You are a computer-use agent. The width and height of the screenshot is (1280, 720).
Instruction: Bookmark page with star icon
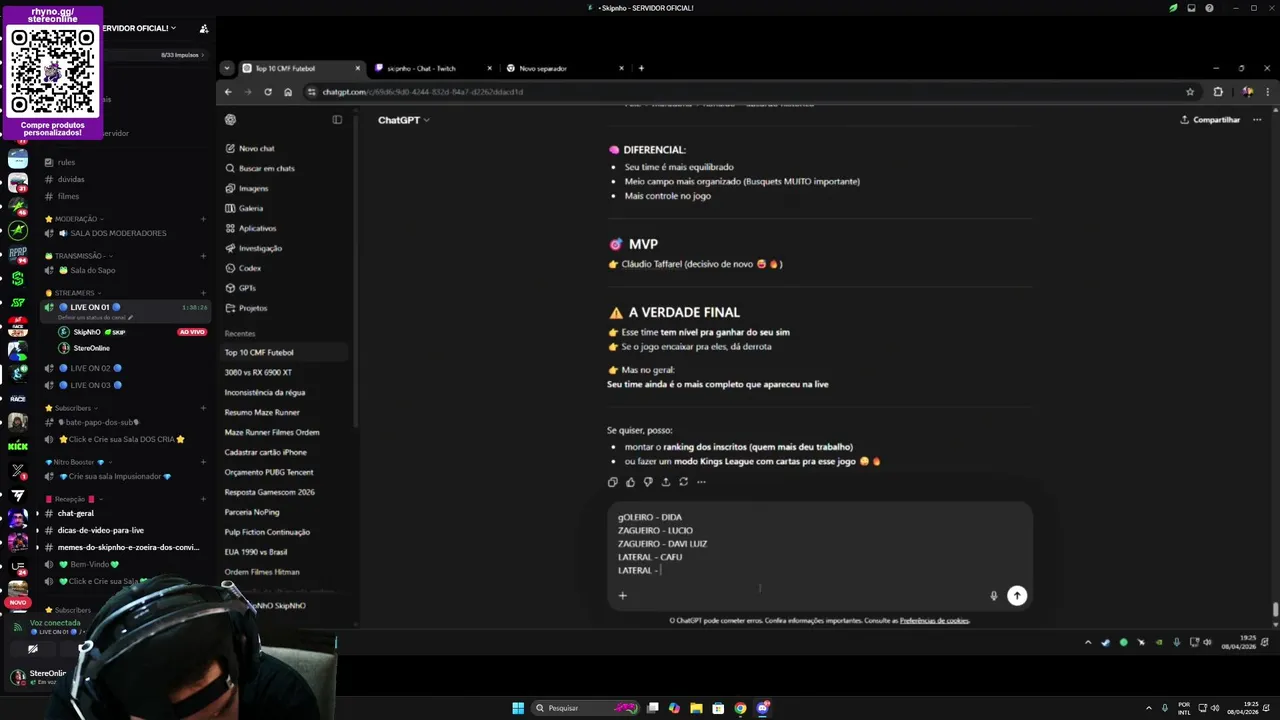pyautogui.click(x=1190, y=92)
